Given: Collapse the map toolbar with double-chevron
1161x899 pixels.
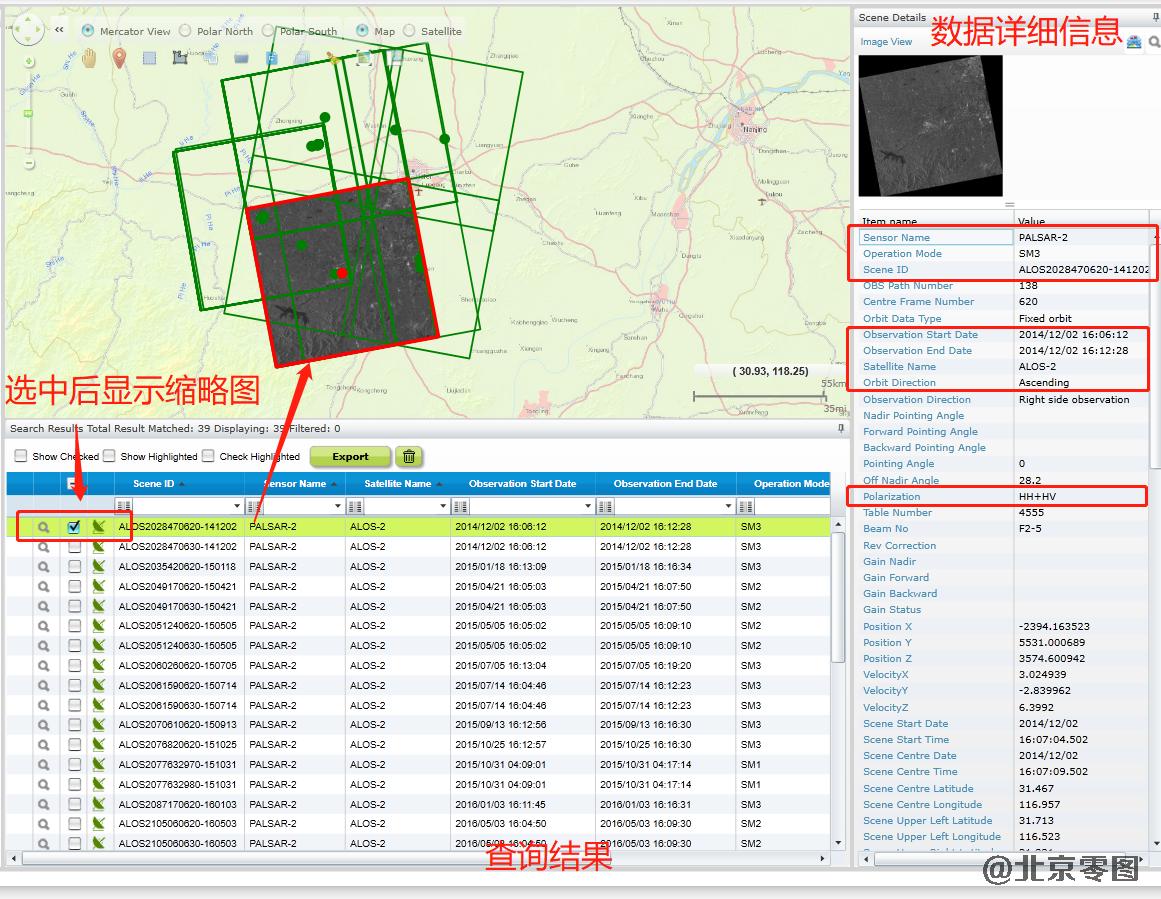Looking at the screenshot, I should [59, 30].
